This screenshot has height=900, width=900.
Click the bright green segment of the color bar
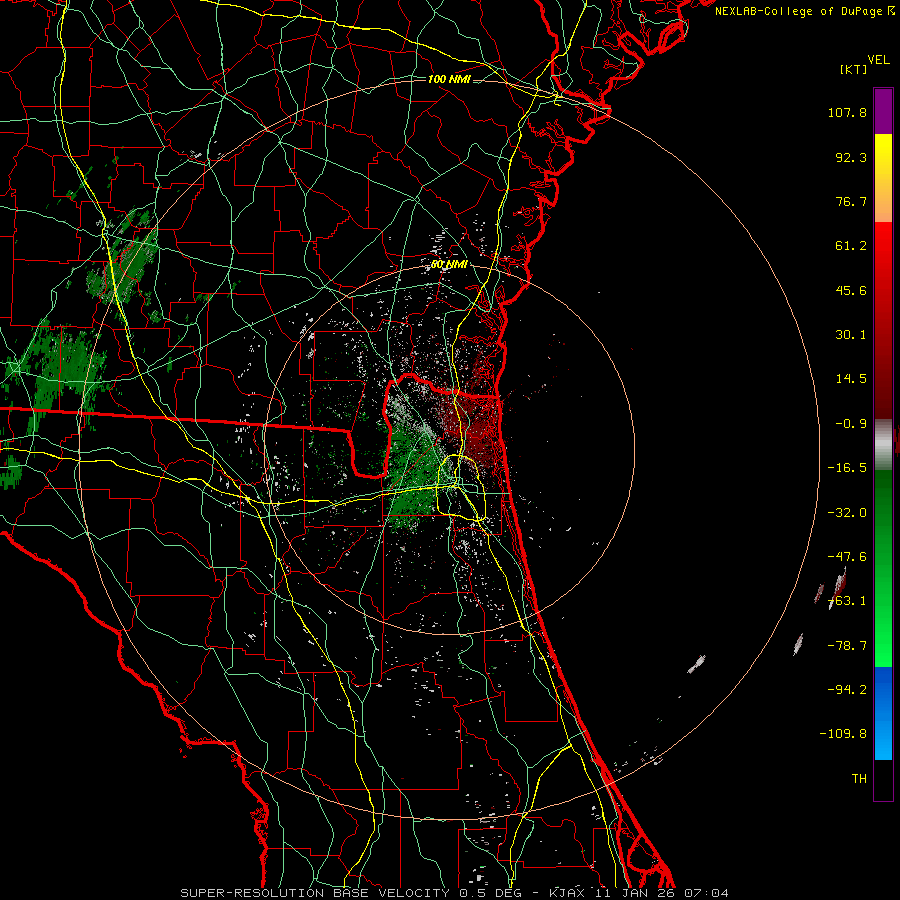point(883,568)
